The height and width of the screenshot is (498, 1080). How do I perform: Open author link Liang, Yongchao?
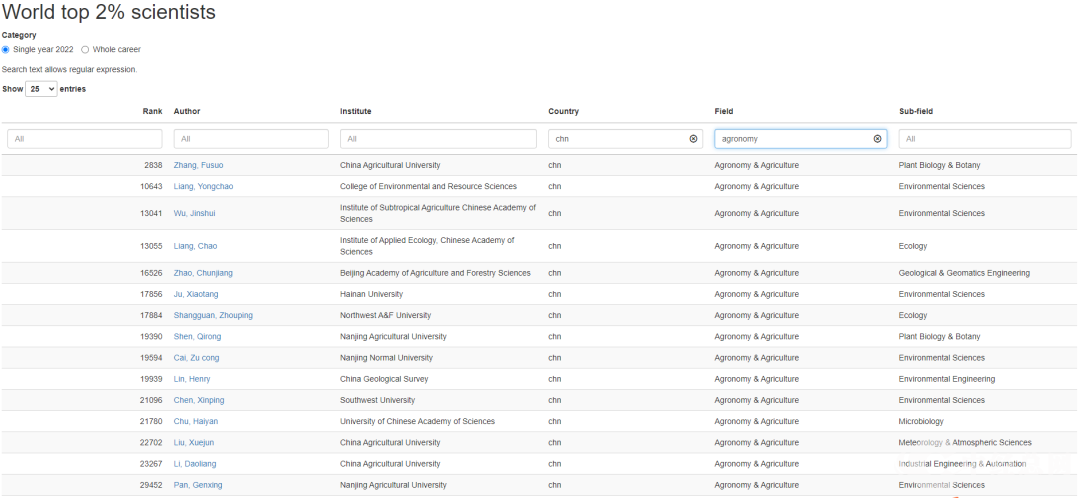(x=203, y=186)
